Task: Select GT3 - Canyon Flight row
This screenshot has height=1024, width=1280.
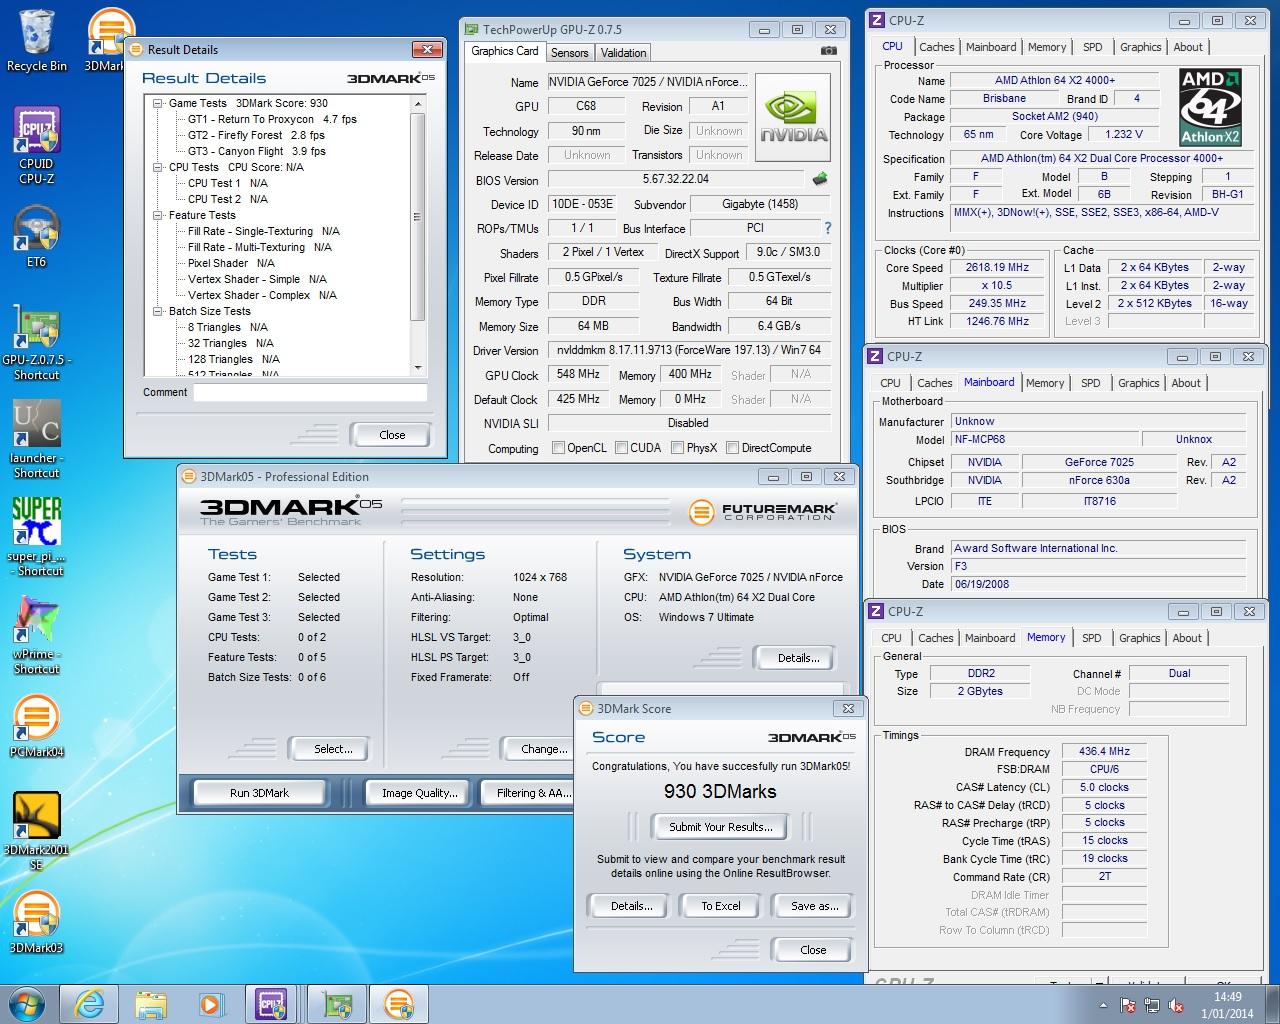Action: (256, 151)
